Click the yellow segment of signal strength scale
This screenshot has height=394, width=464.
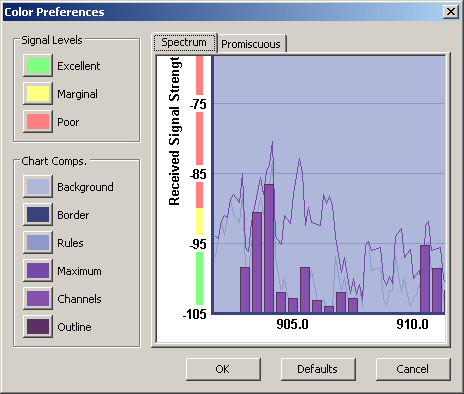tap(199, 221)
